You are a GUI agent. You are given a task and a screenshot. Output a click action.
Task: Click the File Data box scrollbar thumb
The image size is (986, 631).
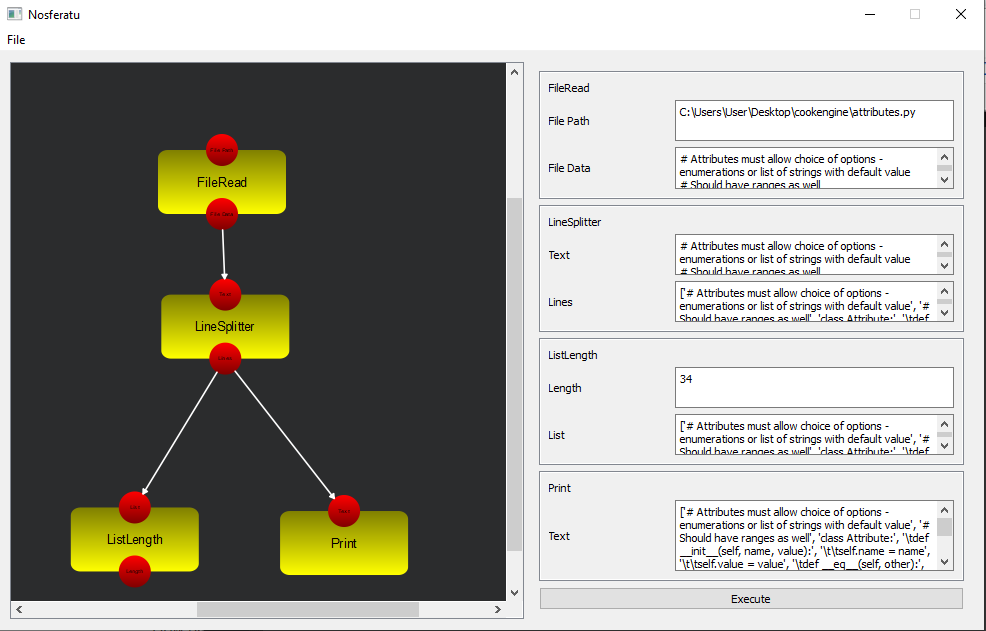pos(944,168)
